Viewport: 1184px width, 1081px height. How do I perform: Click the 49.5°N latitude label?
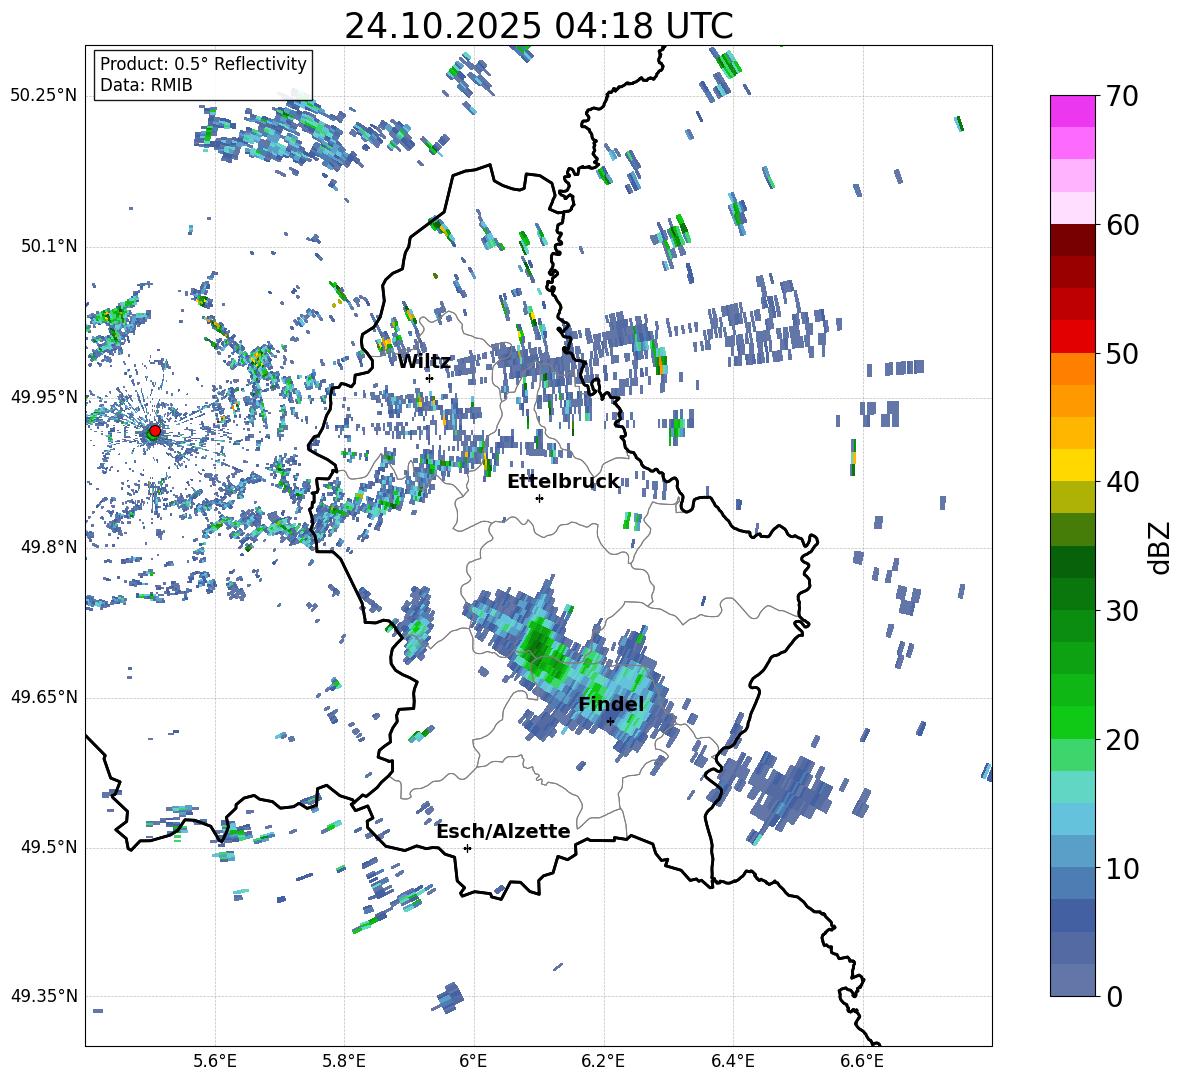pos(48,848)
